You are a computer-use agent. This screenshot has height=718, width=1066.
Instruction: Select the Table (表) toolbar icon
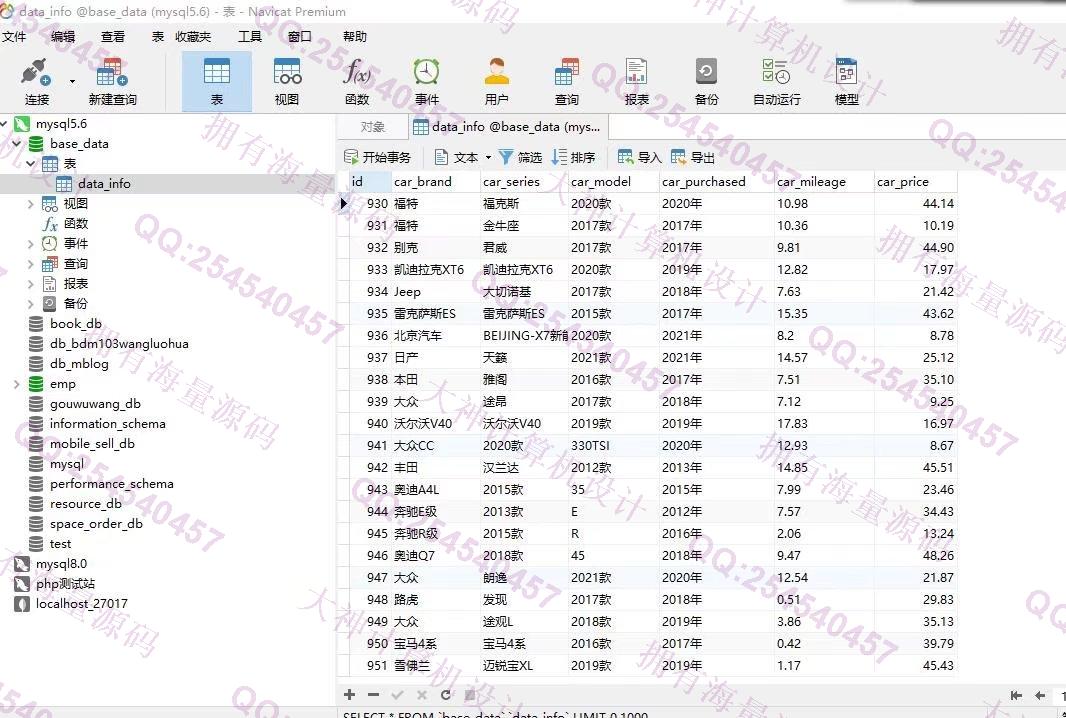pos(217,81)
